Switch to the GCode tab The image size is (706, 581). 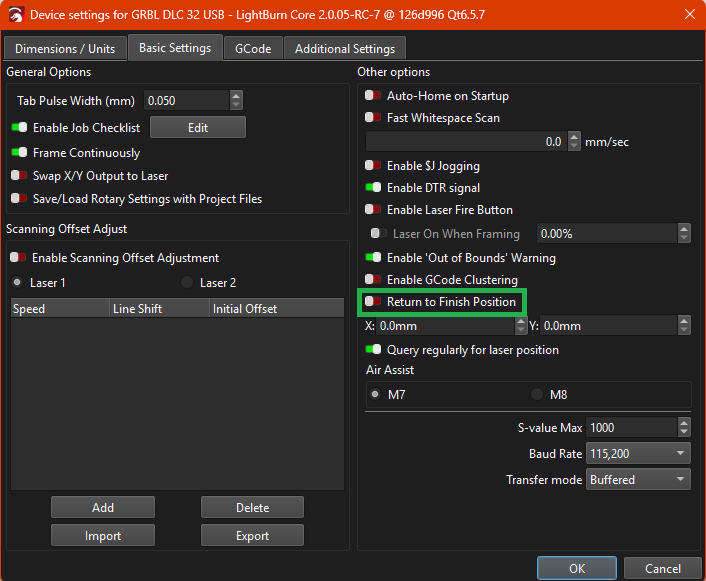pyautogui.click(x=252, y=48)
